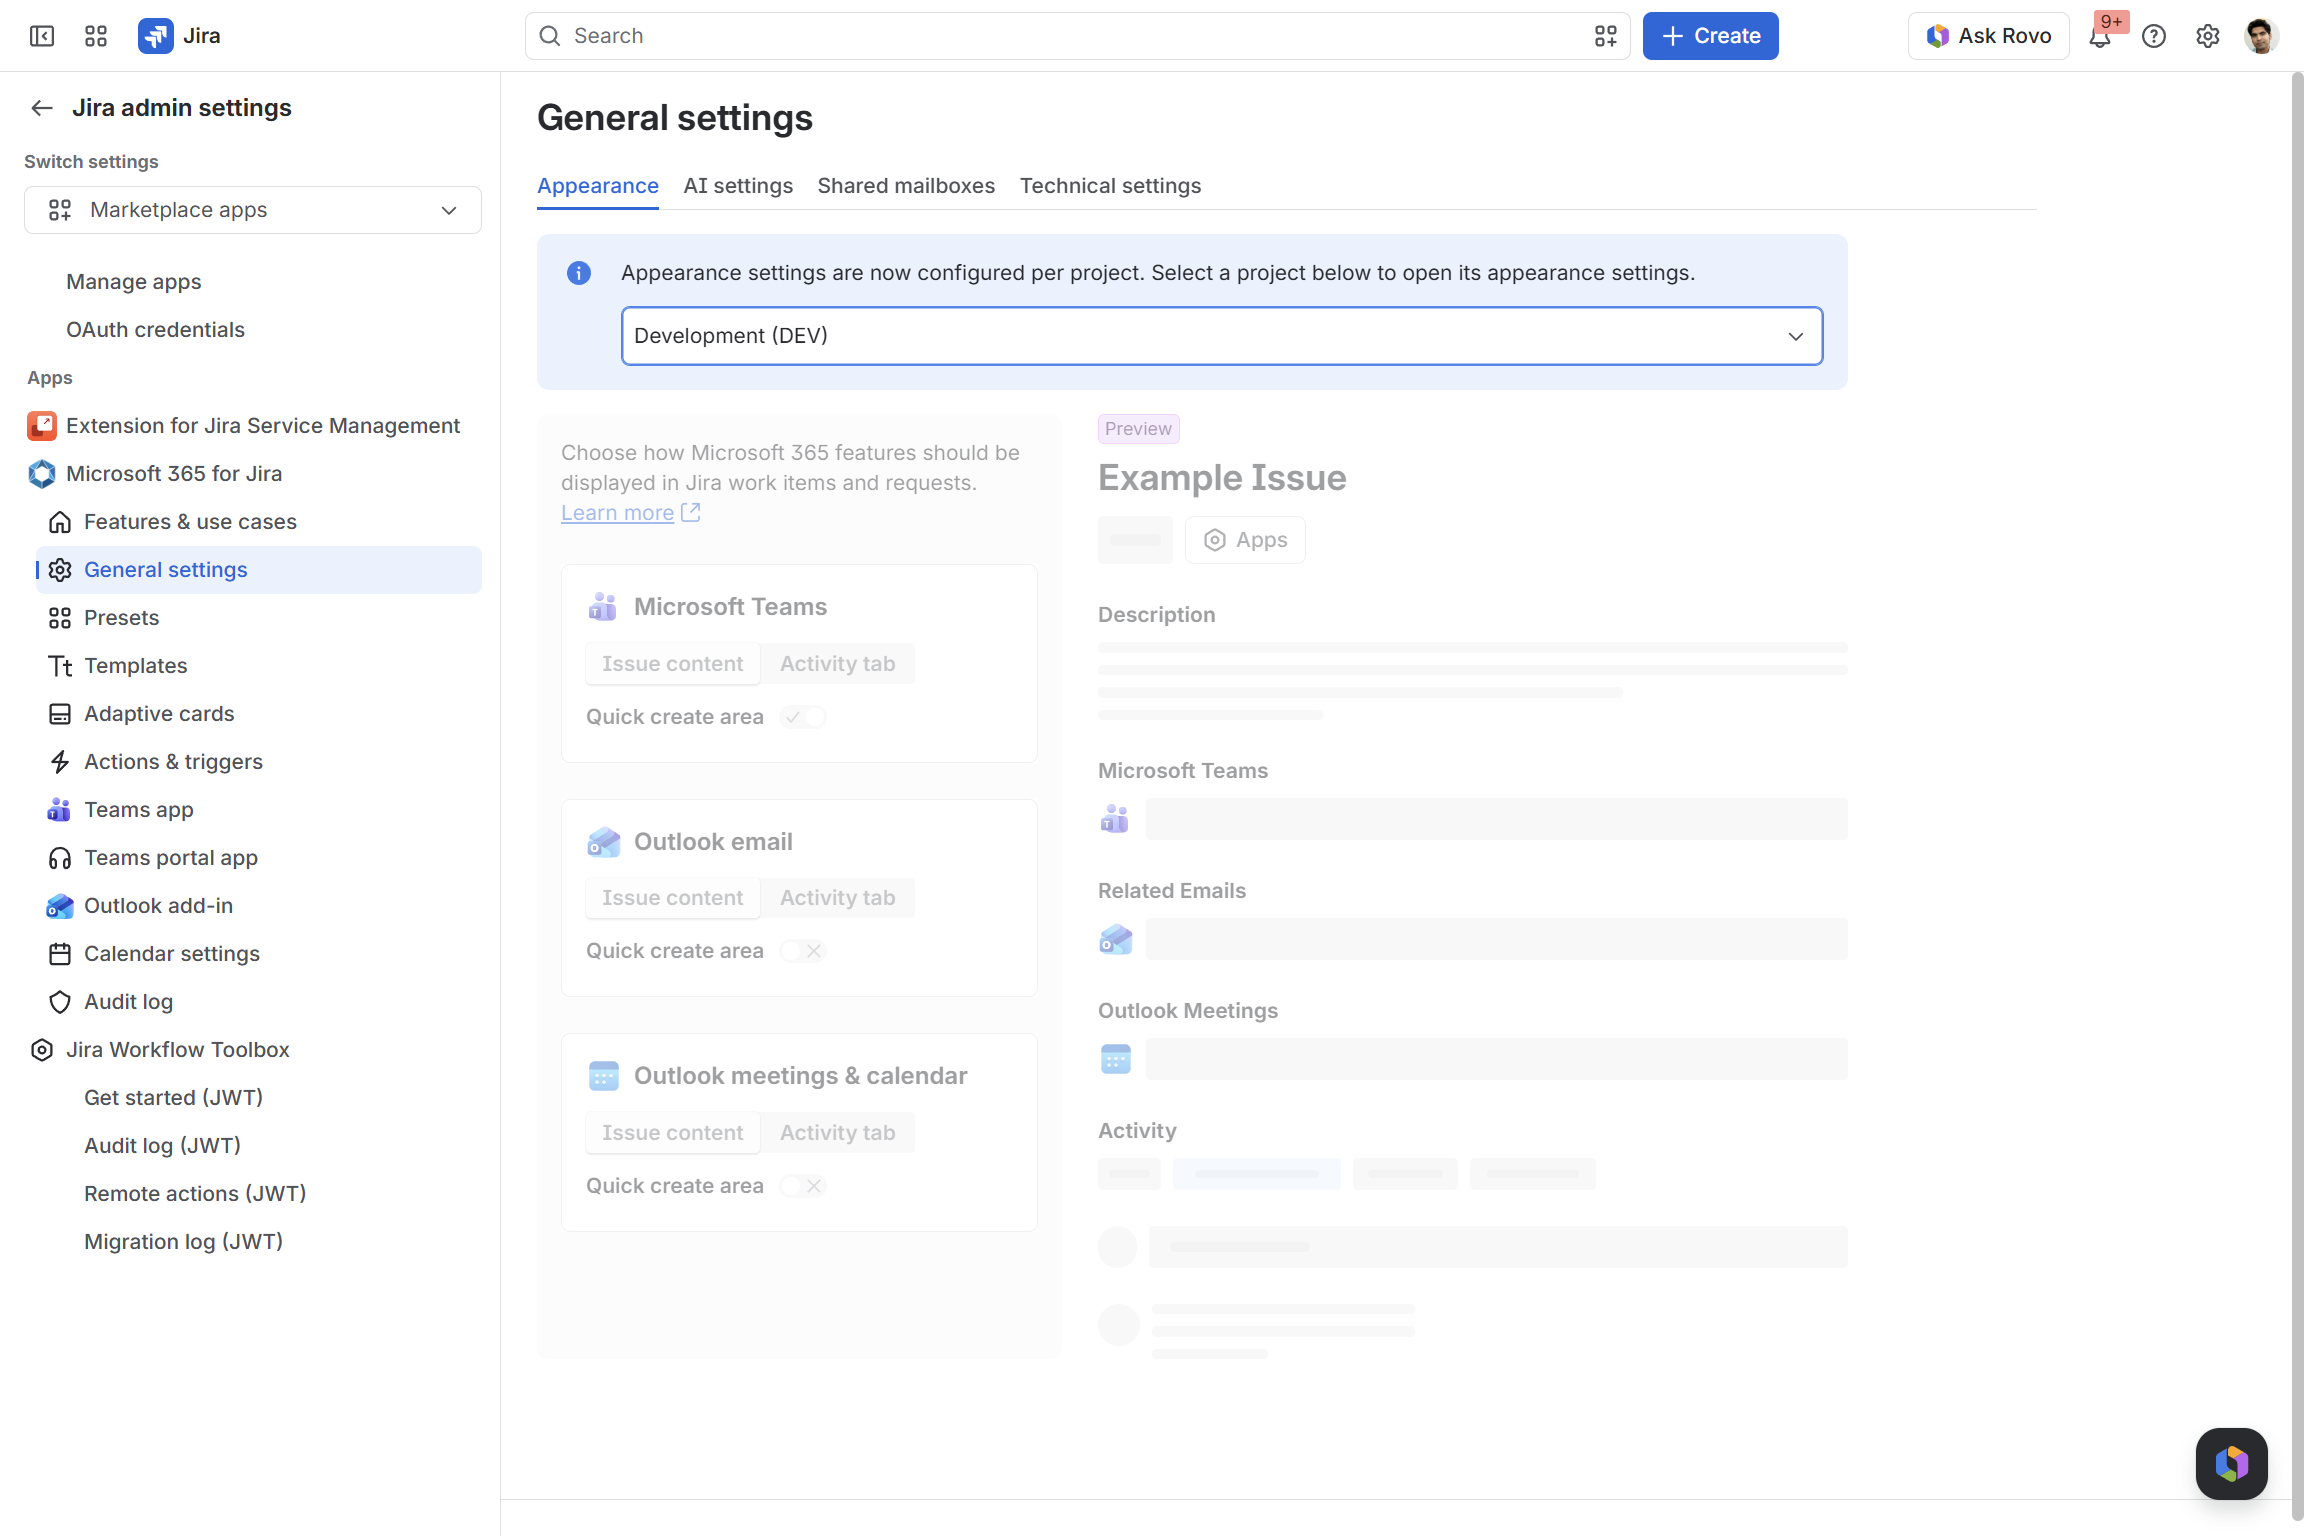Click the Jira admin settings heading
This screenshot has width=2304, height=1536.
coord(182,108)
